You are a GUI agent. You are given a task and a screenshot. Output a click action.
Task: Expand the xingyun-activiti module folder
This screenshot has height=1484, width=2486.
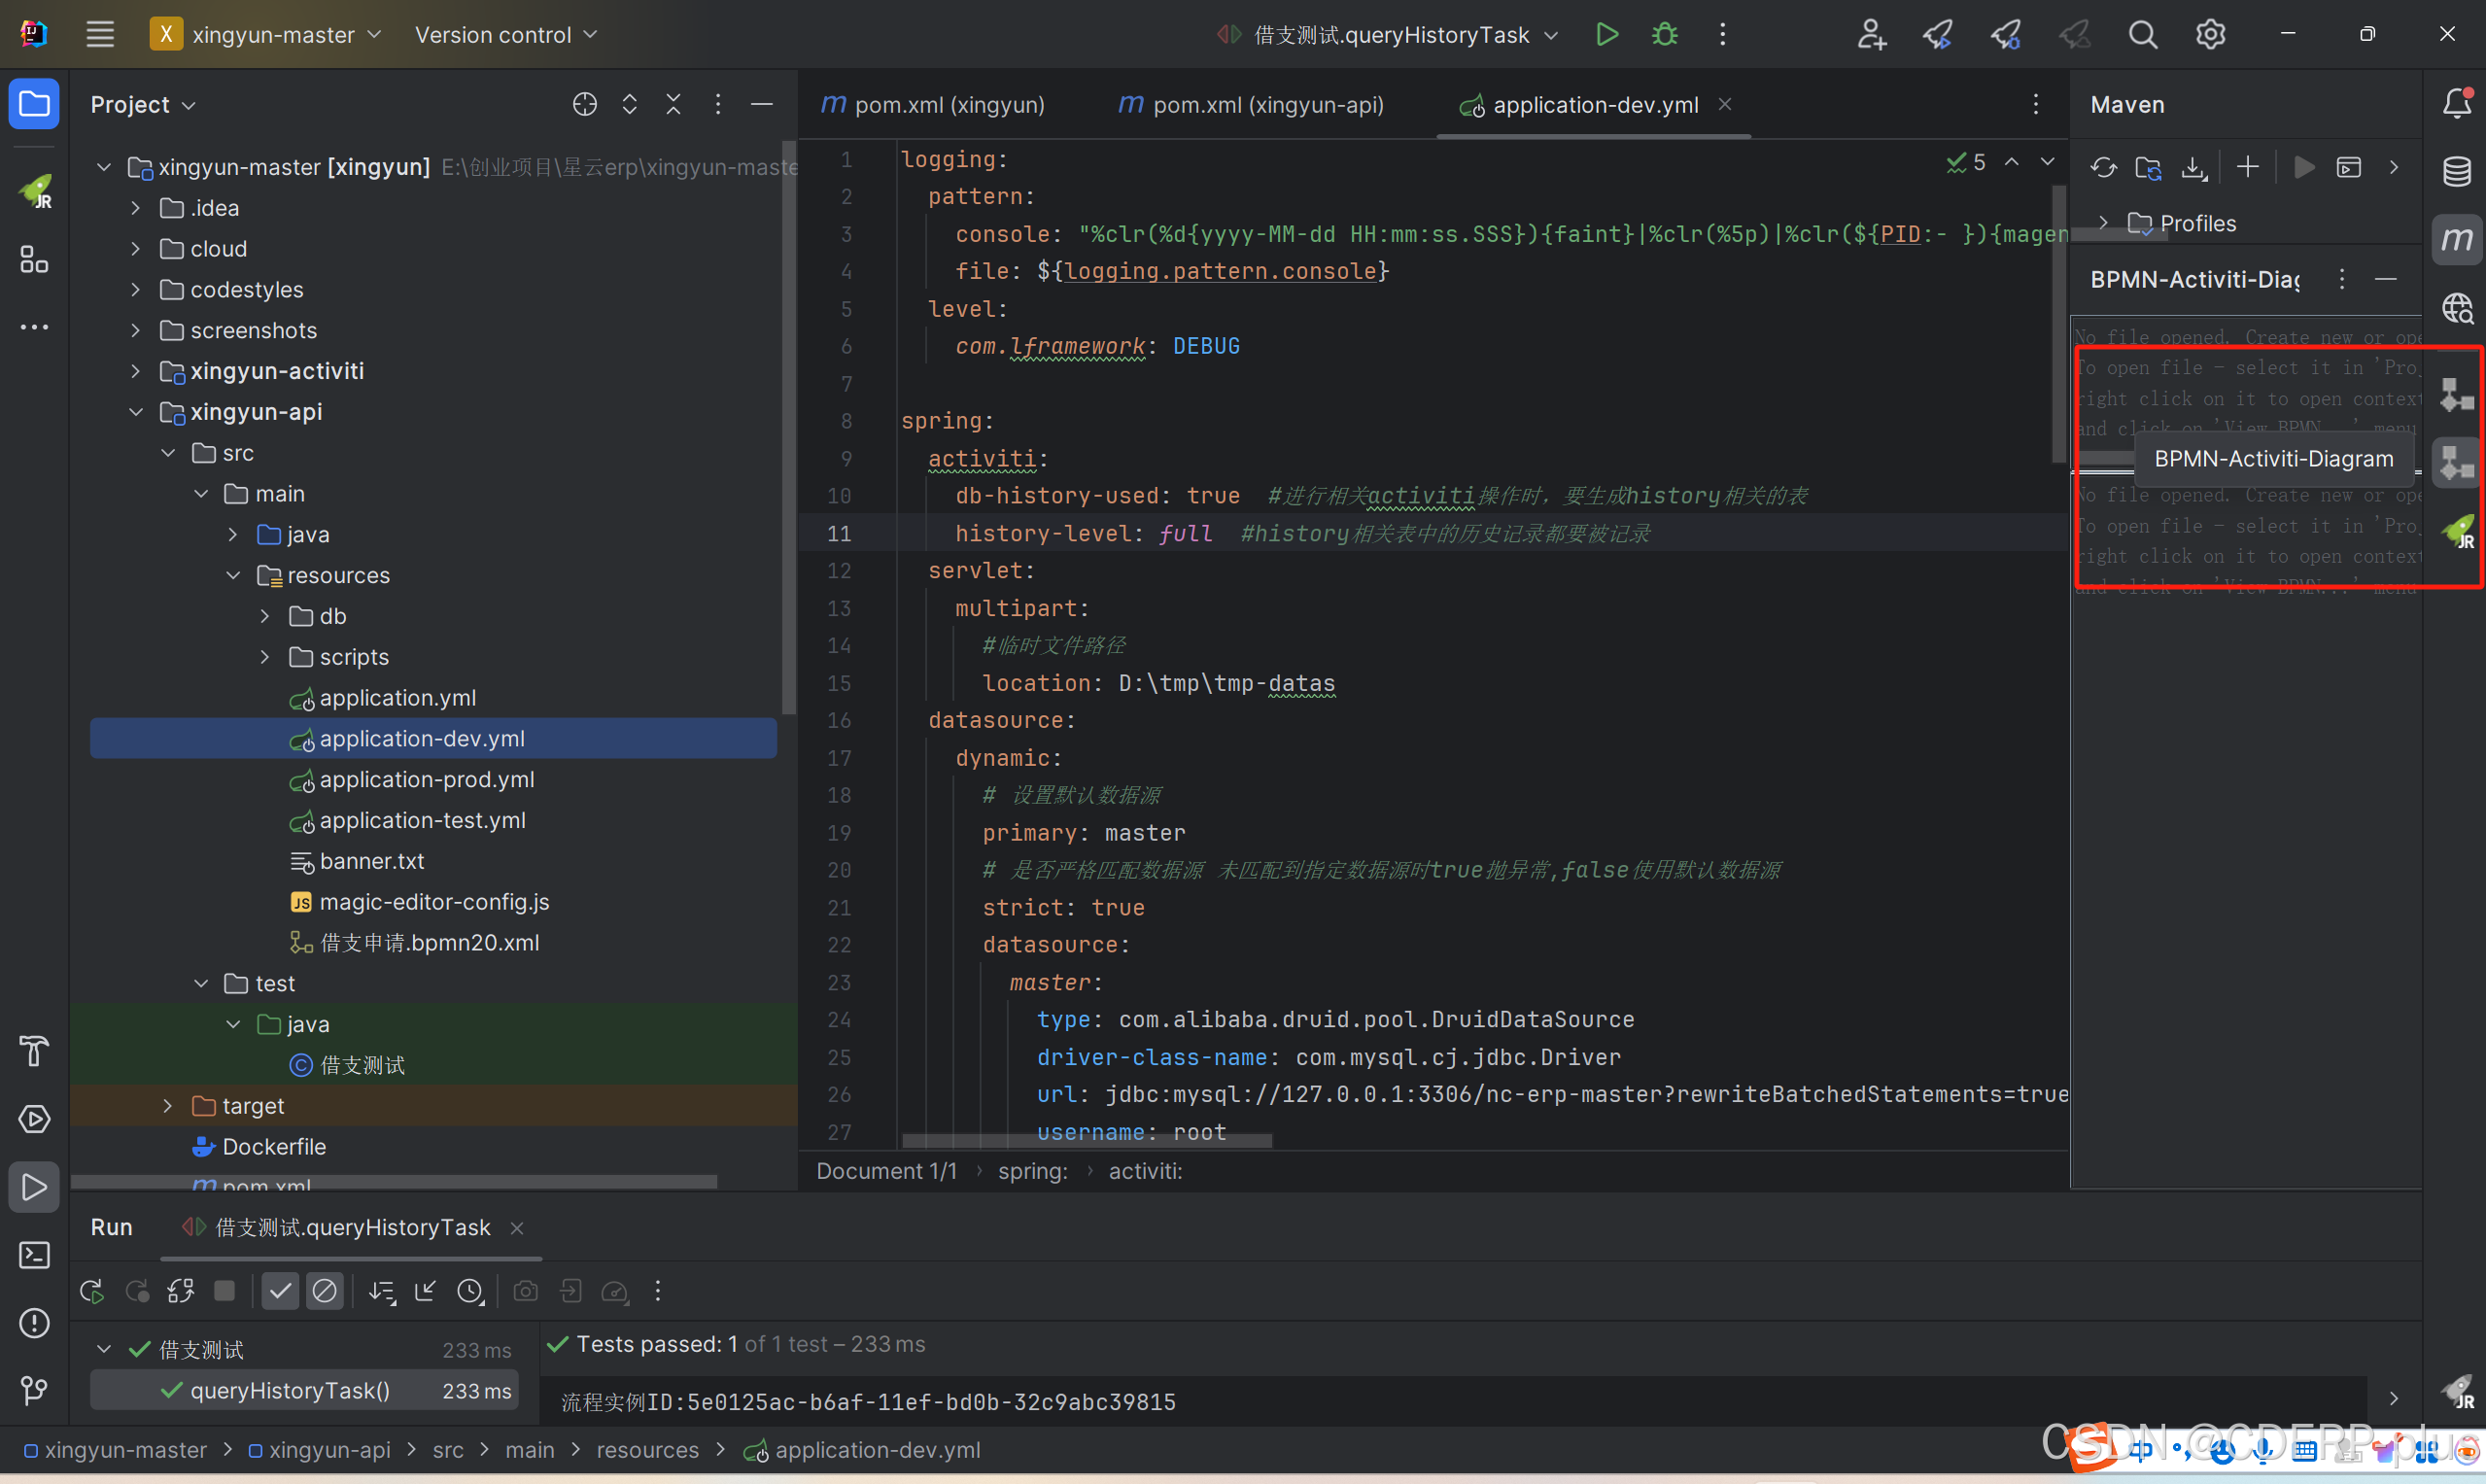[136, 371]
